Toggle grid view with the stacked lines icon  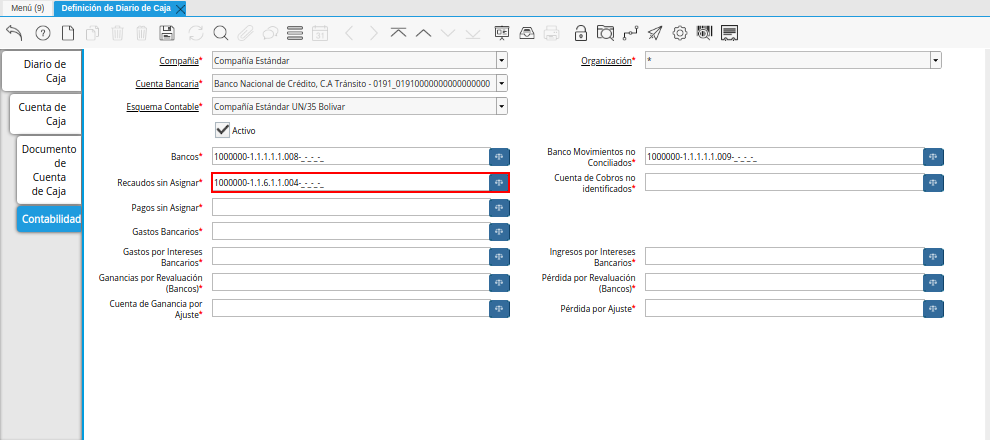295,33
